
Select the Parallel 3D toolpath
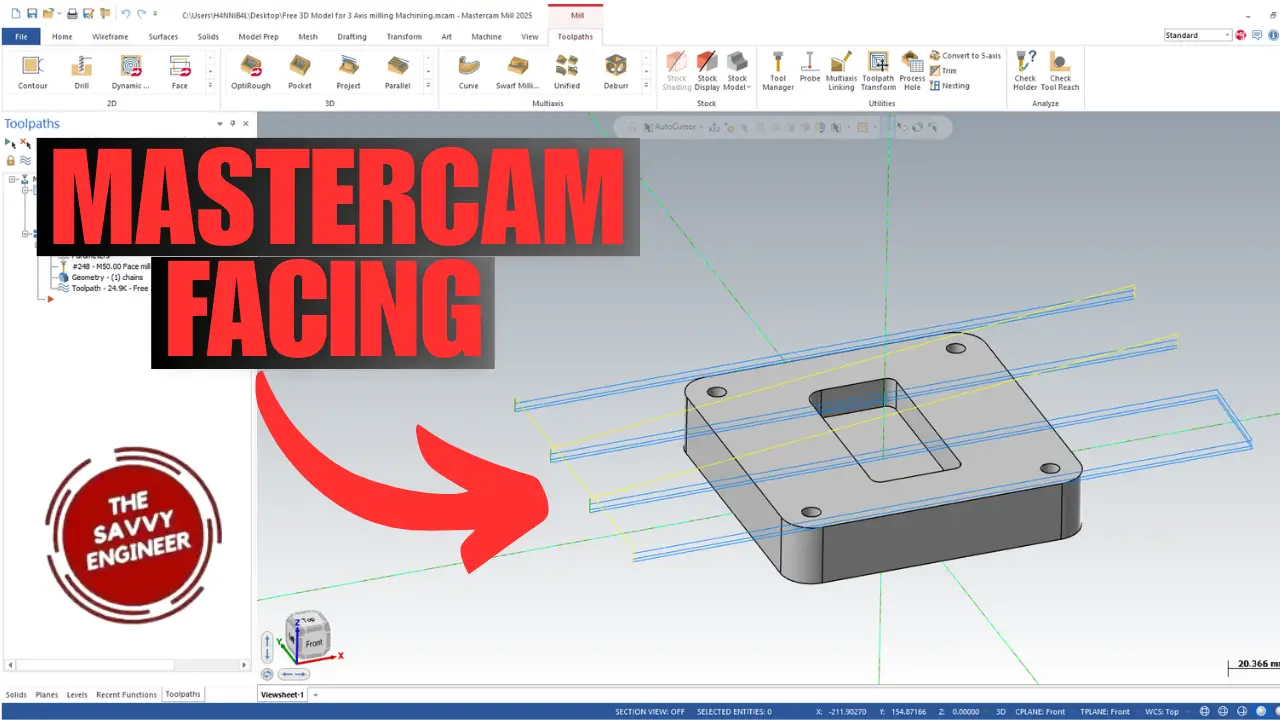pyautogui.click(x=397, y=72)
